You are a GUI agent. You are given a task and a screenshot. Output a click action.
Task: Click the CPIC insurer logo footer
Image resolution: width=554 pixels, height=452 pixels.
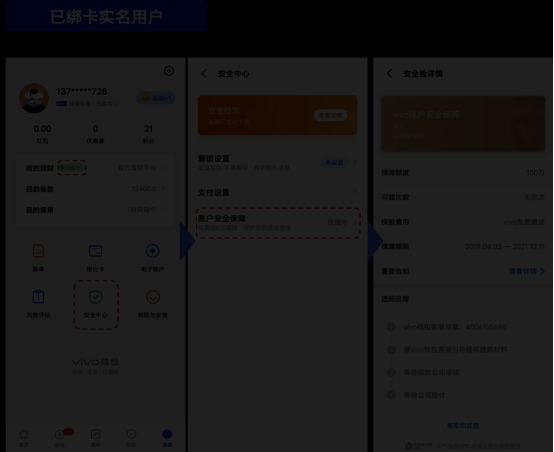click(419, 446)
